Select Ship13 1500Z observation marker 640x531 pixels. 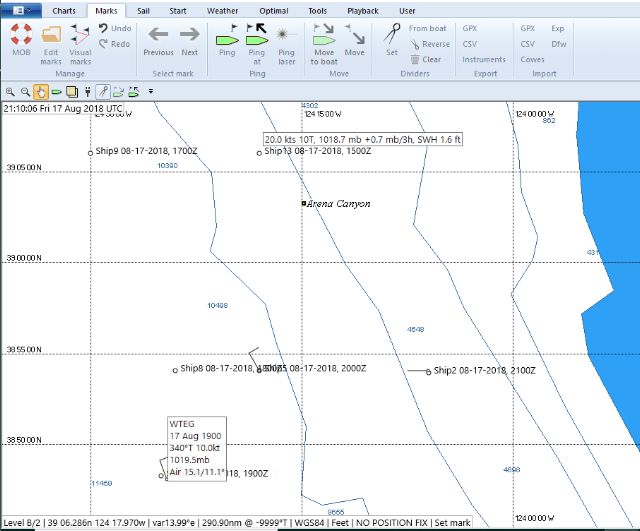coord(259,153)
